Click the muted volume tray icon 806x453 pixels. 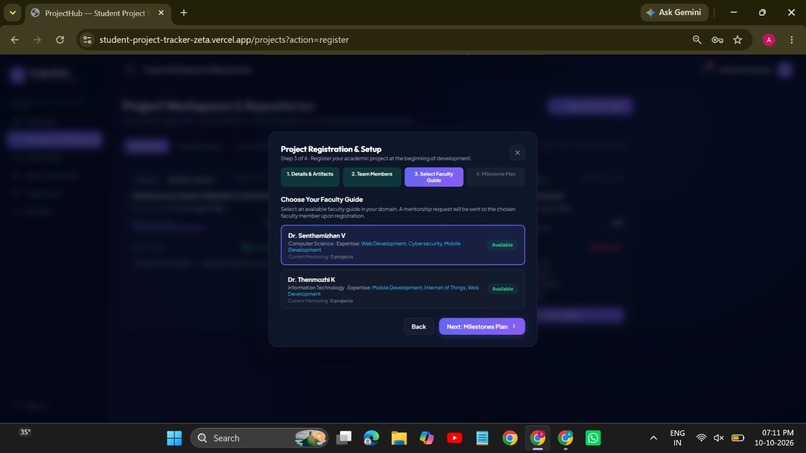click(x=719, y=438)
